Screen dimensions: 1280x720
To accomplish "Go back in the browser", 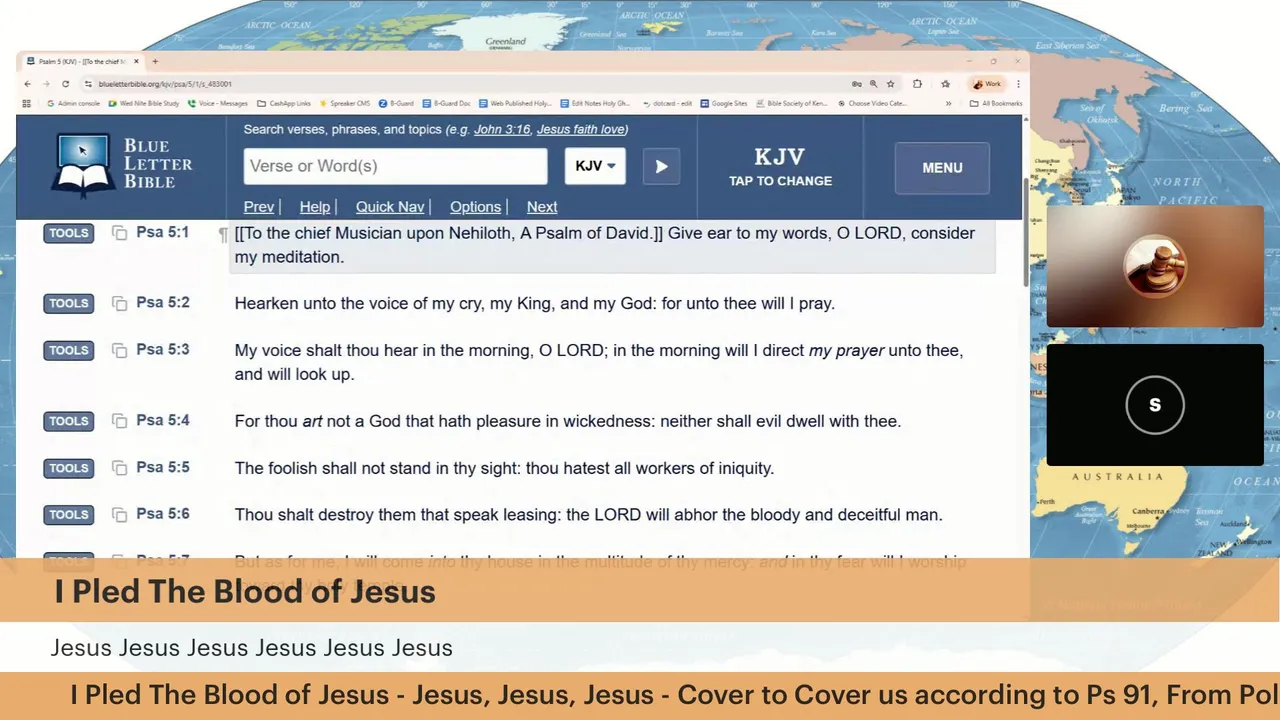I will pos(28,84).
